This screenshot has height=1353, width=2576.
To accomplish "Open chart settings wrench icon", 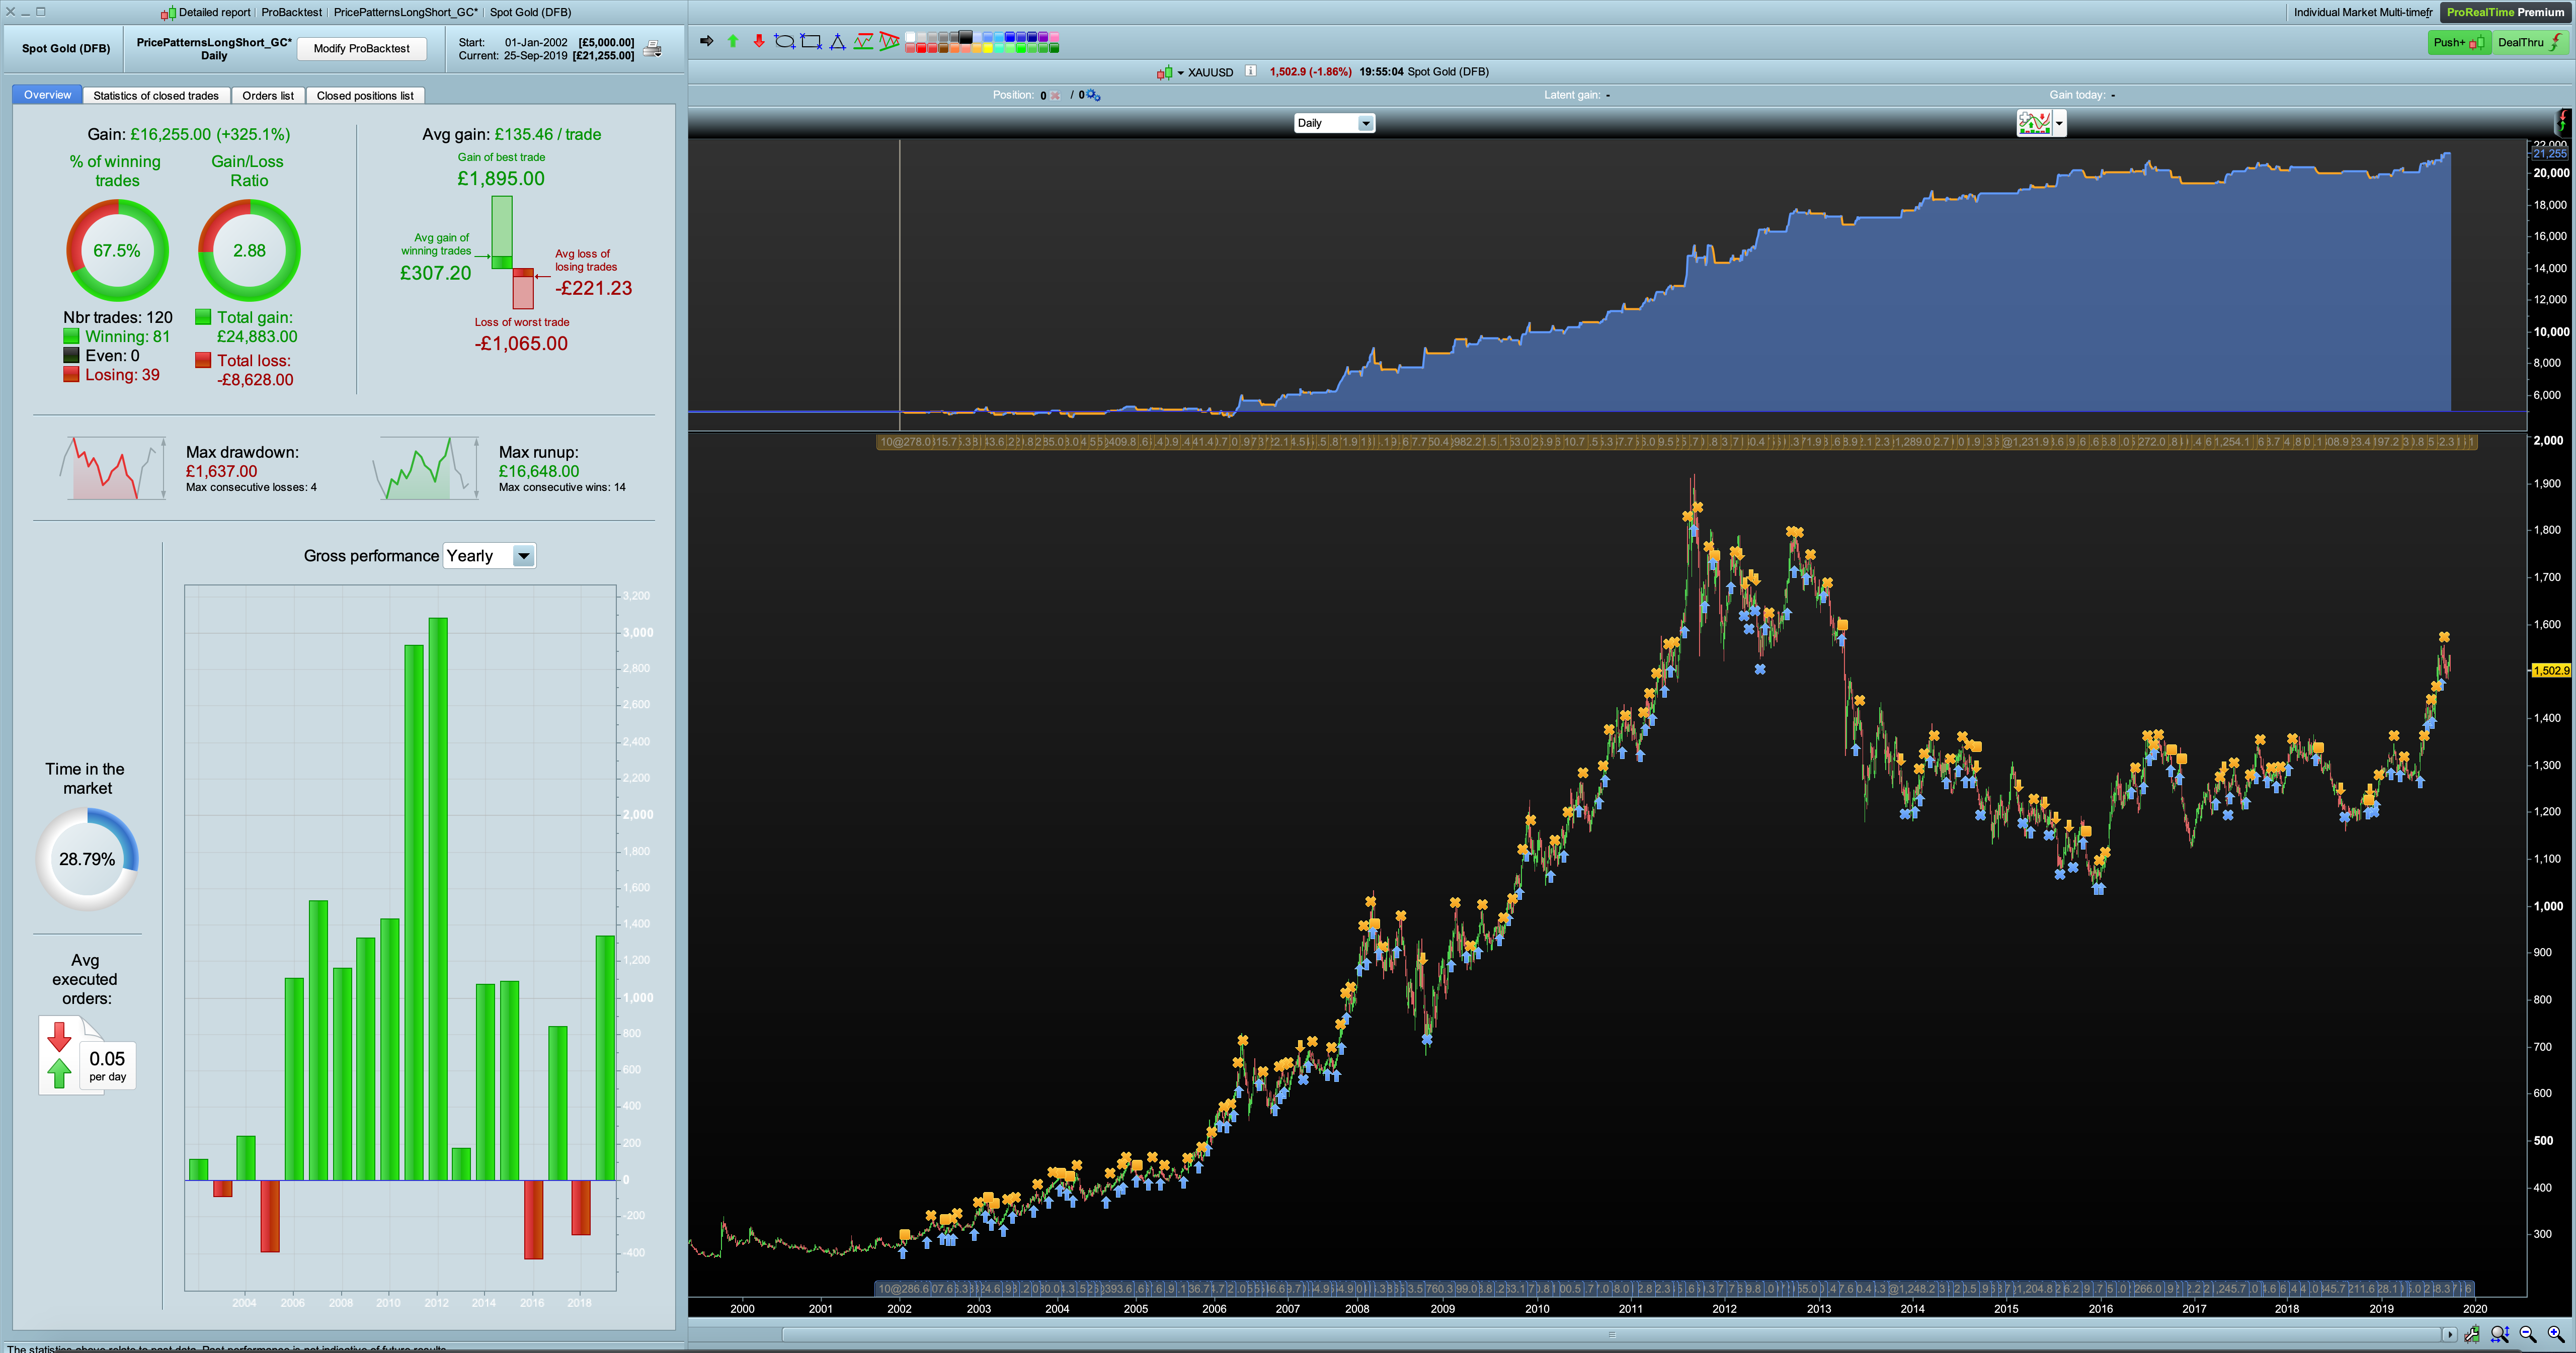I will 2473,1334.
